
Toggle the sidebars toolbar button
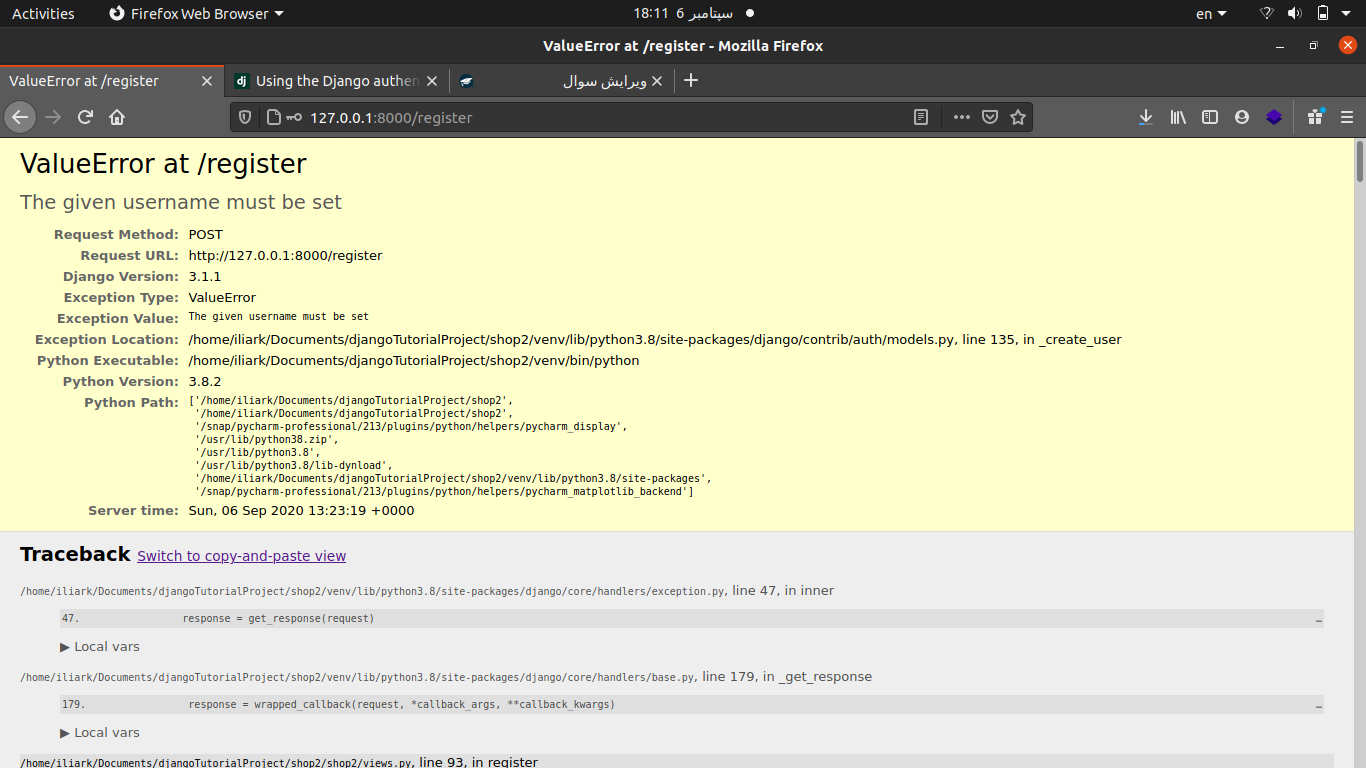point(1210,117)
